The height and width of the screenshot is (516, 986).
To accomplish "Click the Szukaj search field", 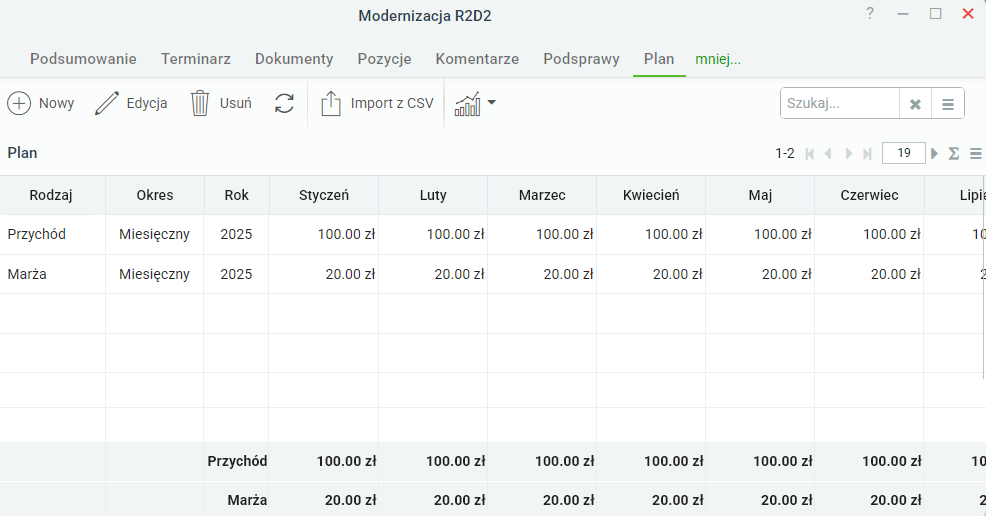I will tap(840, 104).
